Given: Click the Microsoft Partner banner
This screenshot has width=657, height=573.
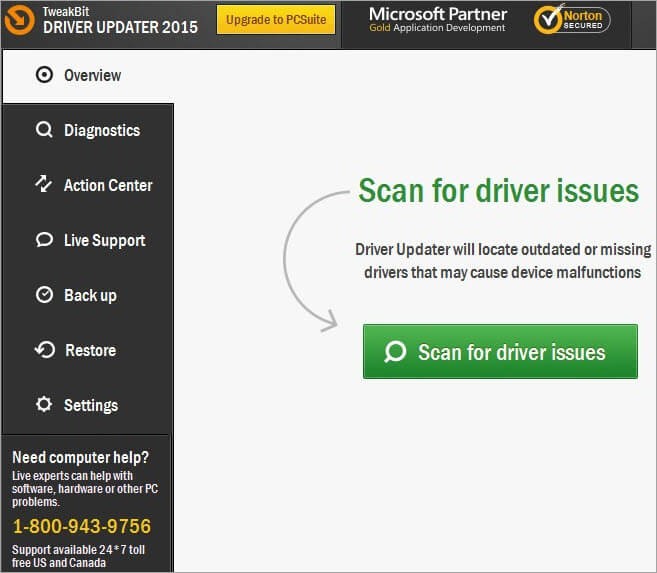Looking at the screenshot, I should (437, 19).
